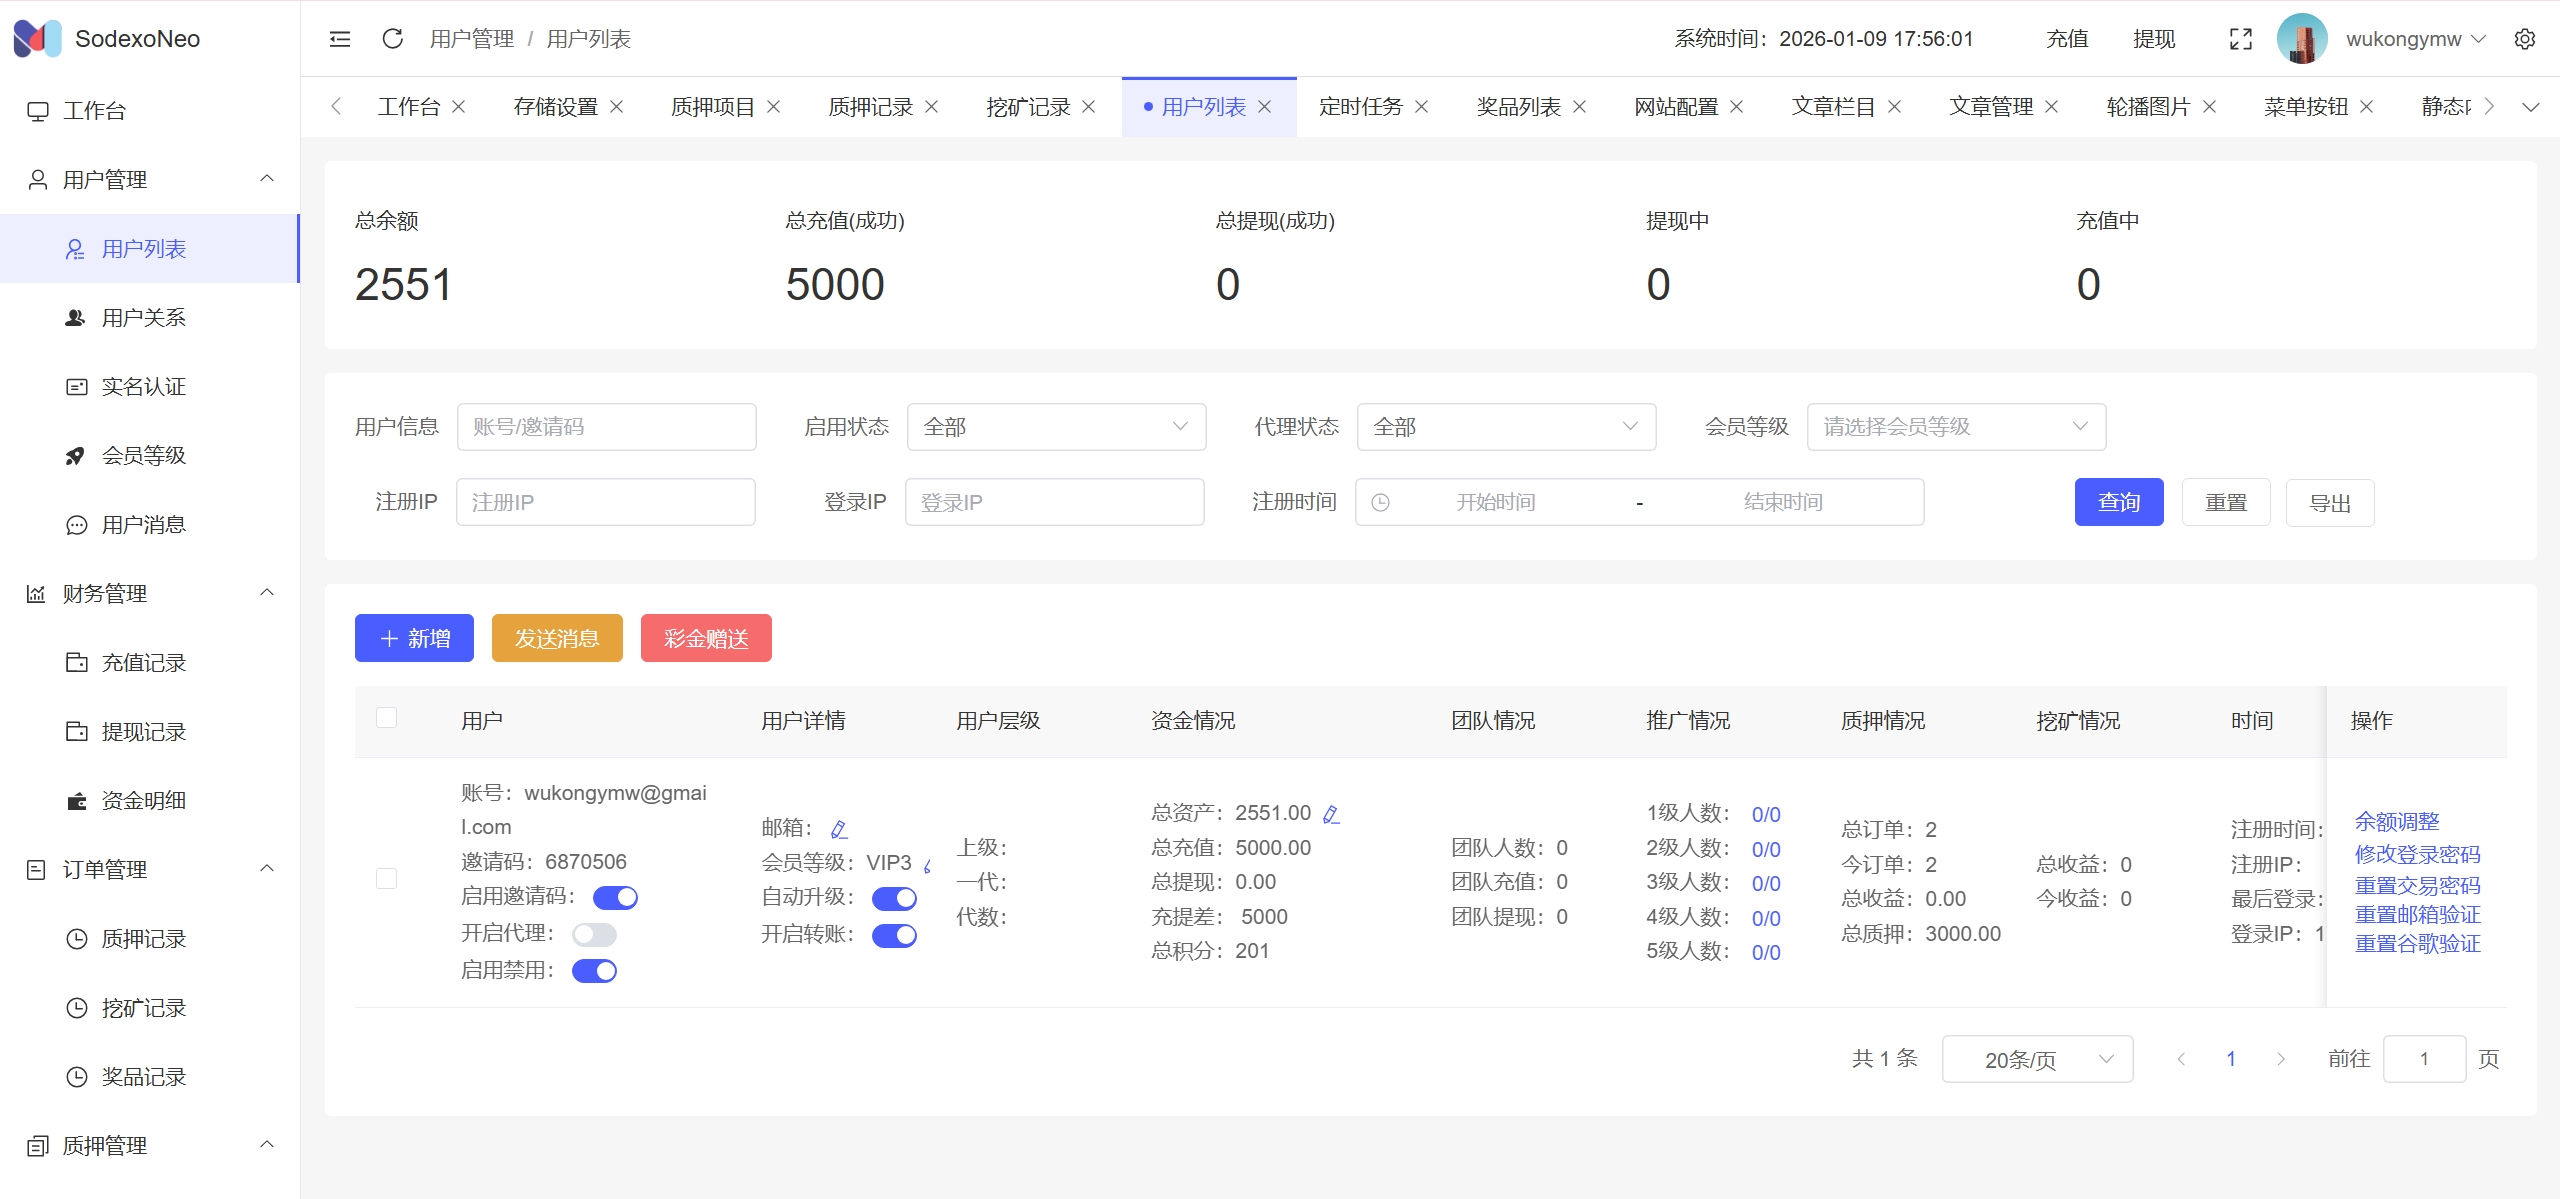Screen dimensions: 2560x1199
Task: Edit total assets pencil icon
Action: (1331, 814)
